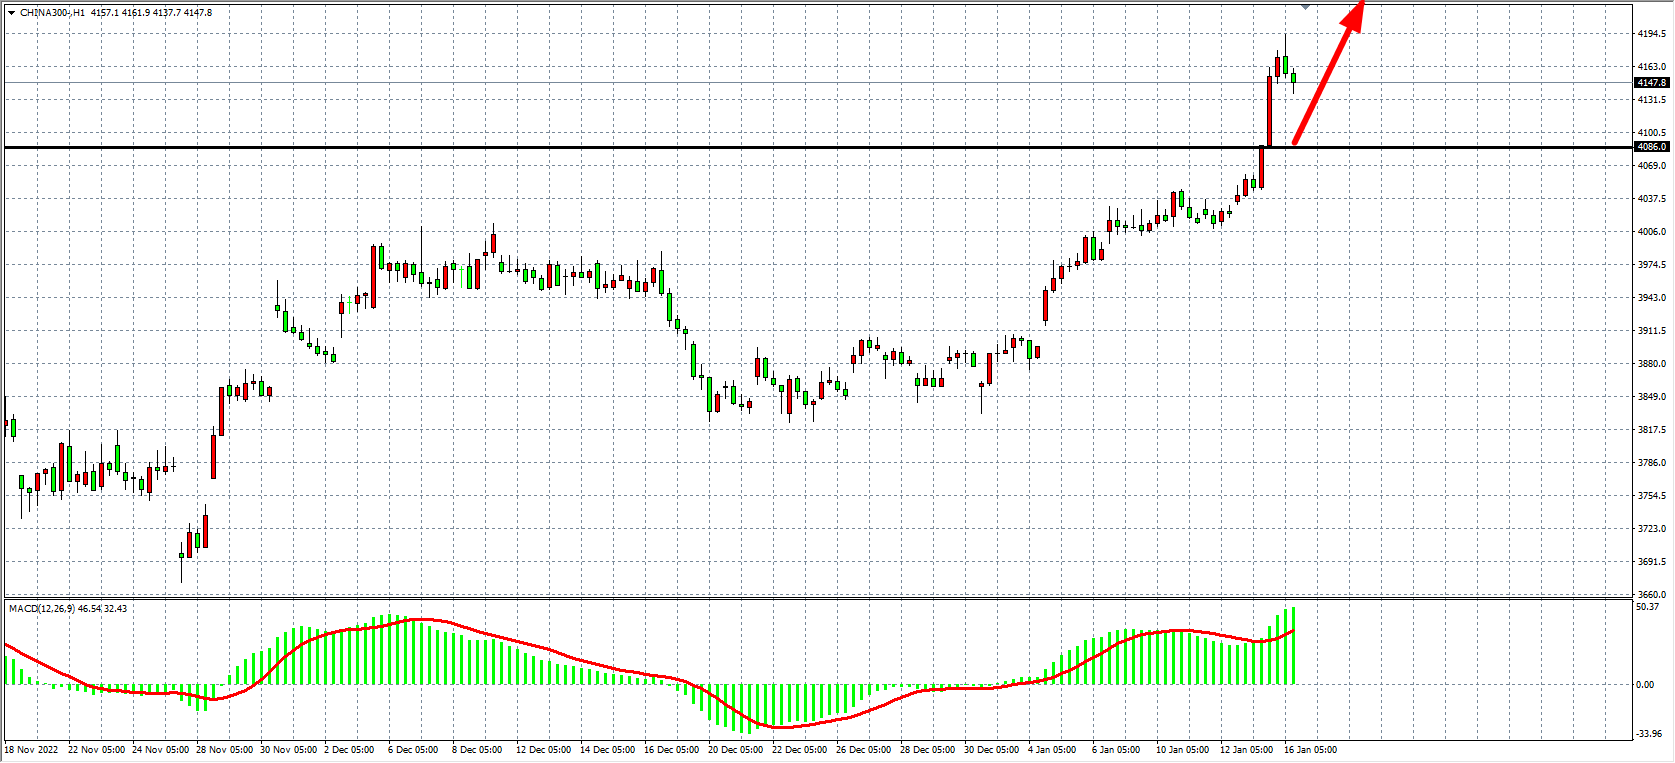
Task: Select the red upward arrow drawing
Action: point(1327,77)
